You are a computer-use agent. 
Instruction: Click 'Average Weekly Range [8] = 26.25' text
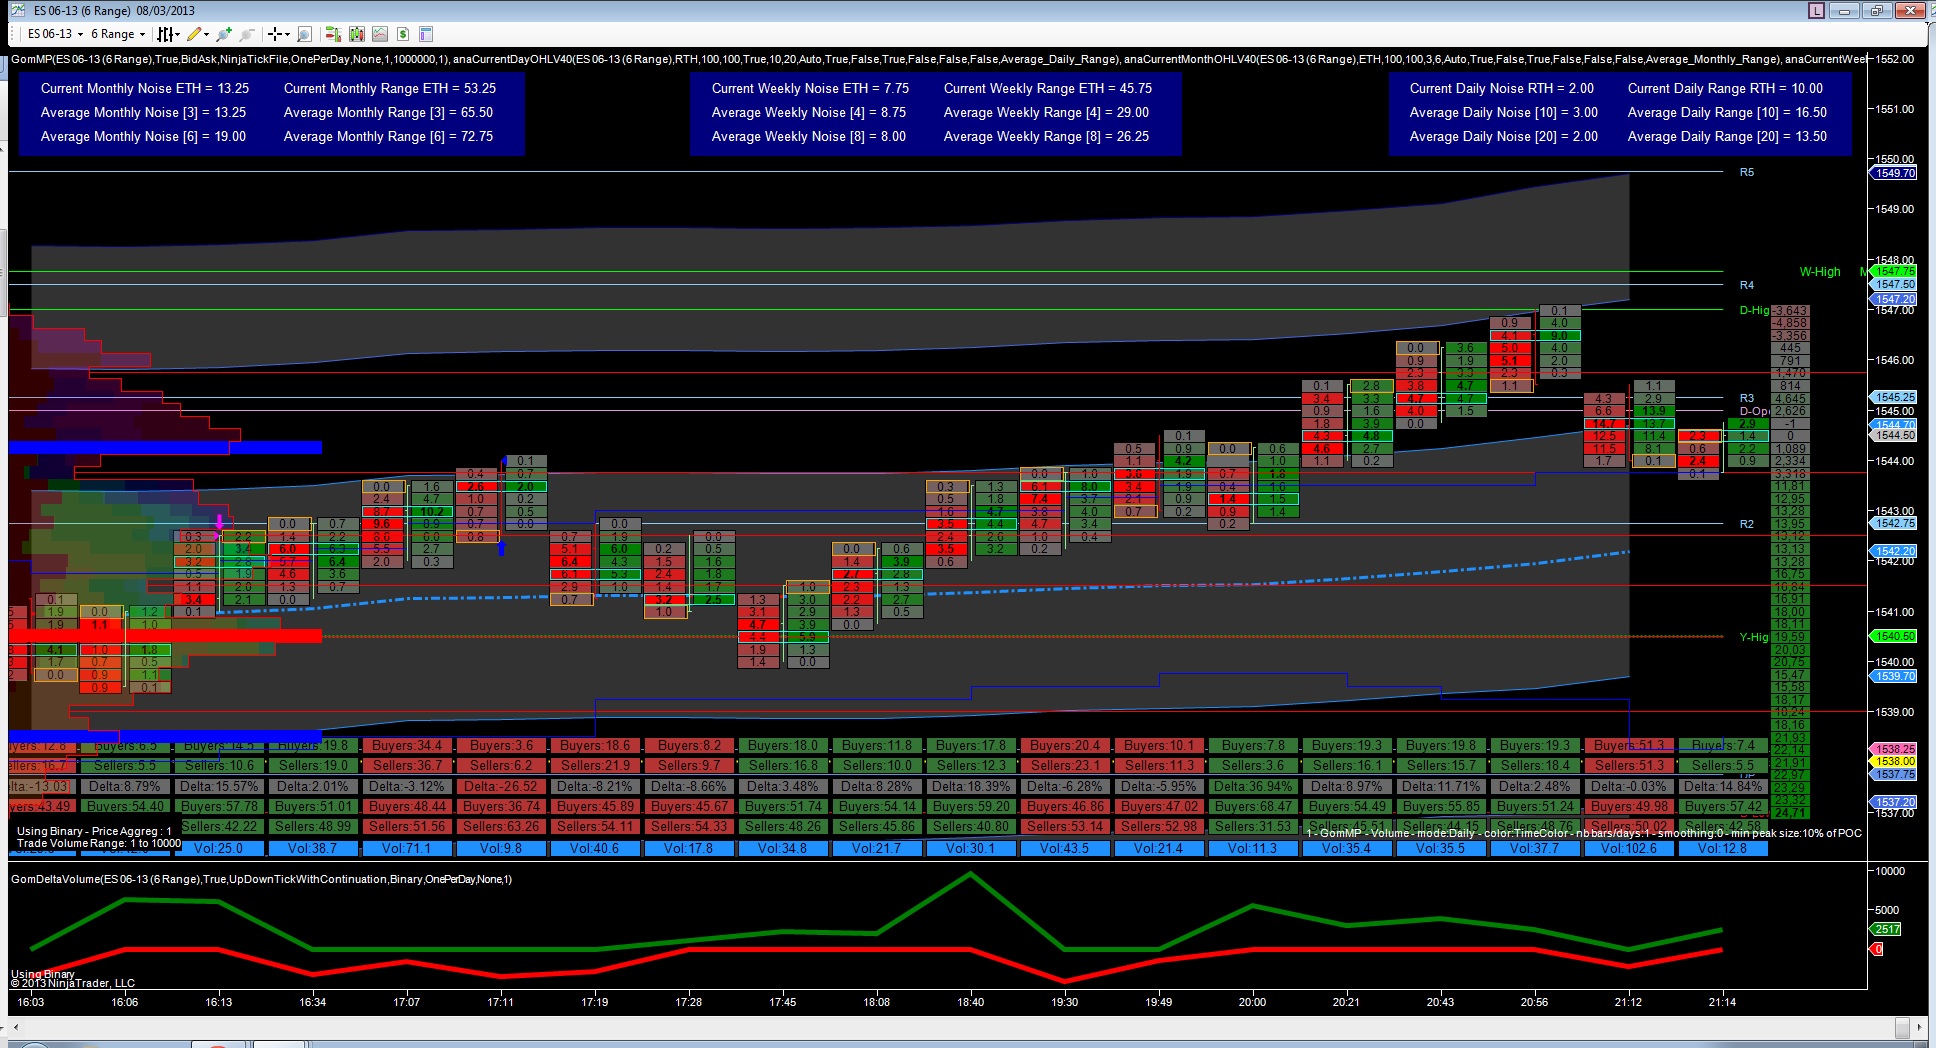(x=1046, y=136)
